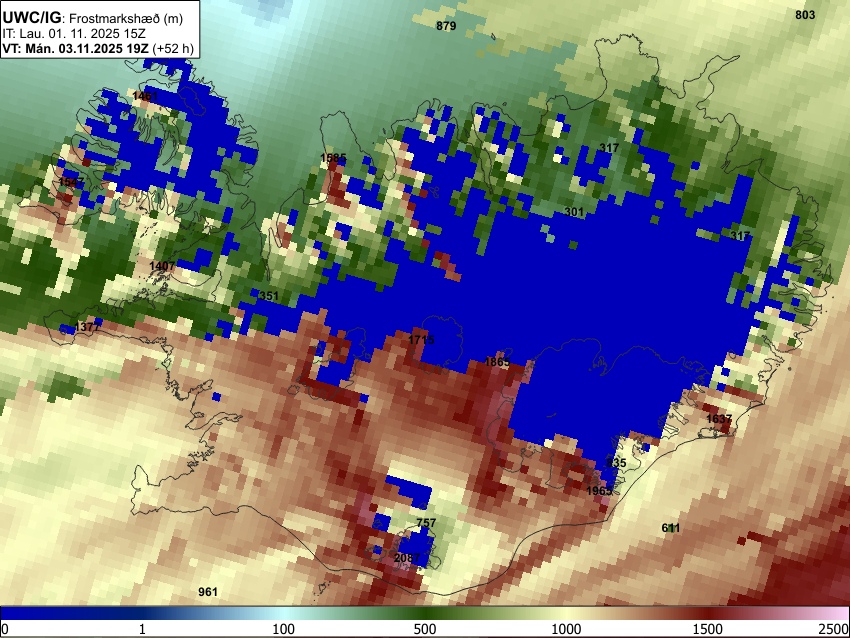This screenshot has height=638, width=850.
Task: Click the 'VT: Mán. 03.11.2025 19Z' line
Action: point(75,48)
